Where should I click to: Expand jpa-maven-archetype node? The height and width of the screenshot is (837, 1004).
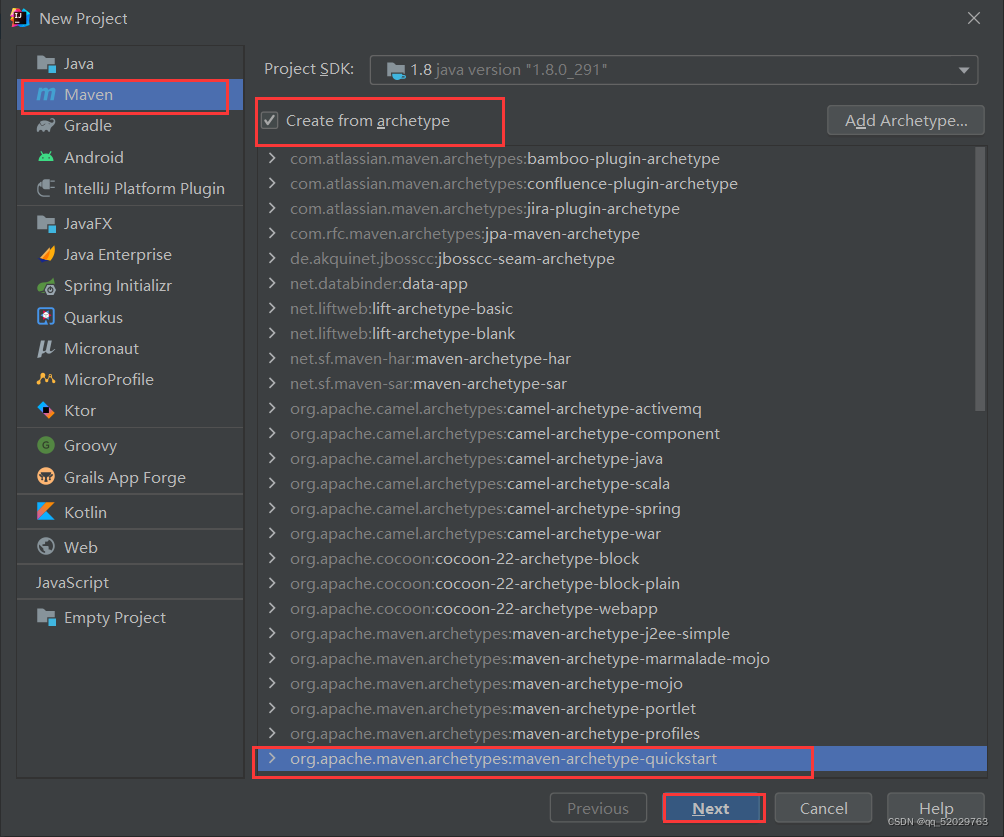coord(272,233)
